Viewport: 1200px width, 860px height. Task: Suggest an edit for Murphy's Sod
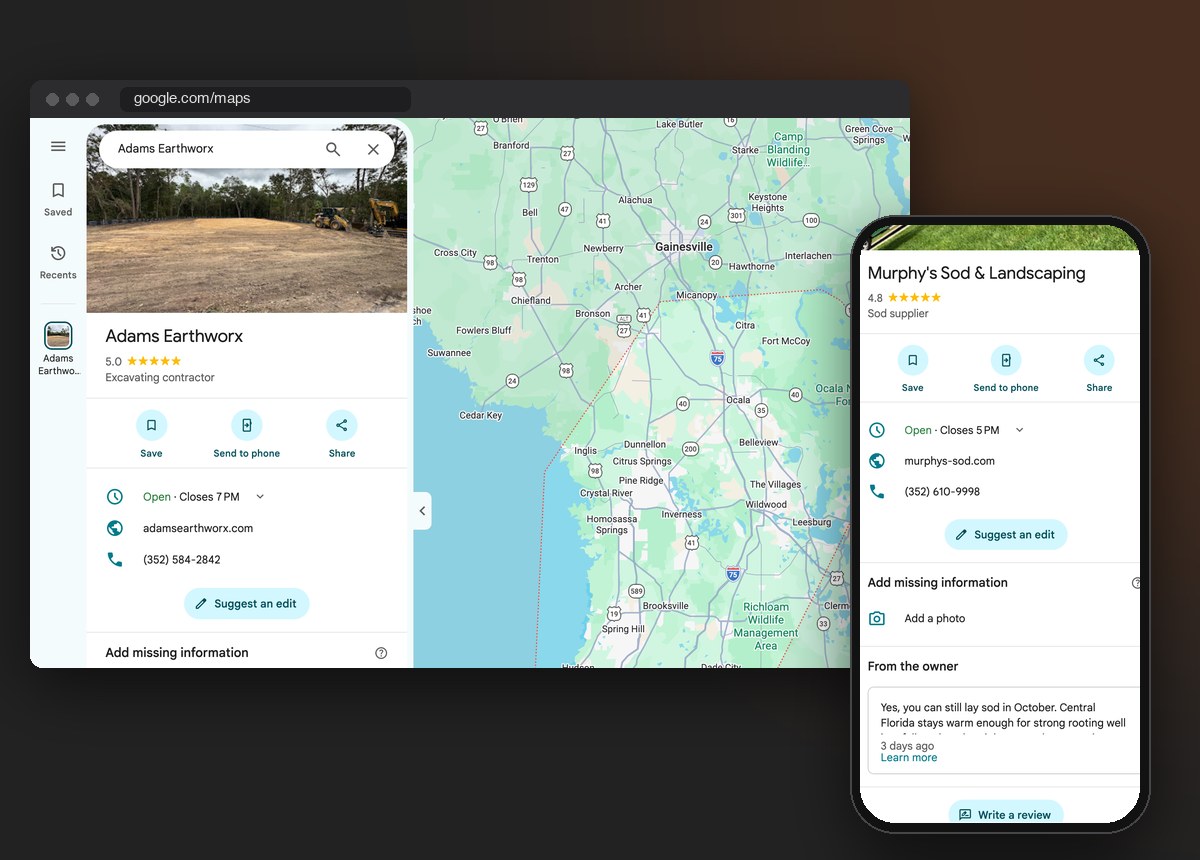[1006, 535]
